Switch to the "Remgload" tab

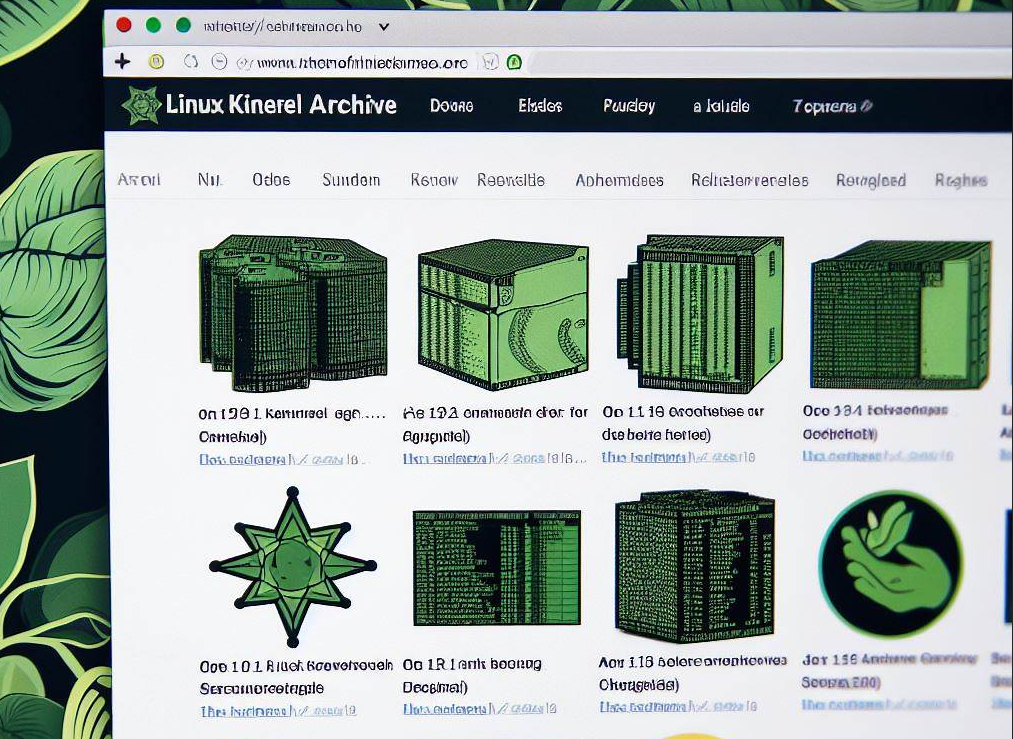(870, 180)
